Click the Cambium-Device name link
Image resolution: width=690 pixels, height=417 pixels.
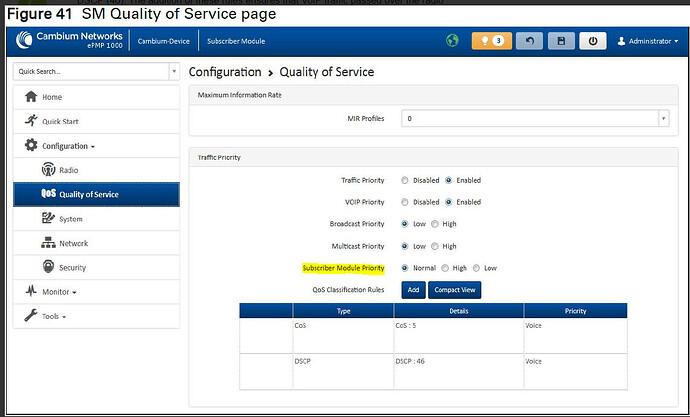pos(164,41)
